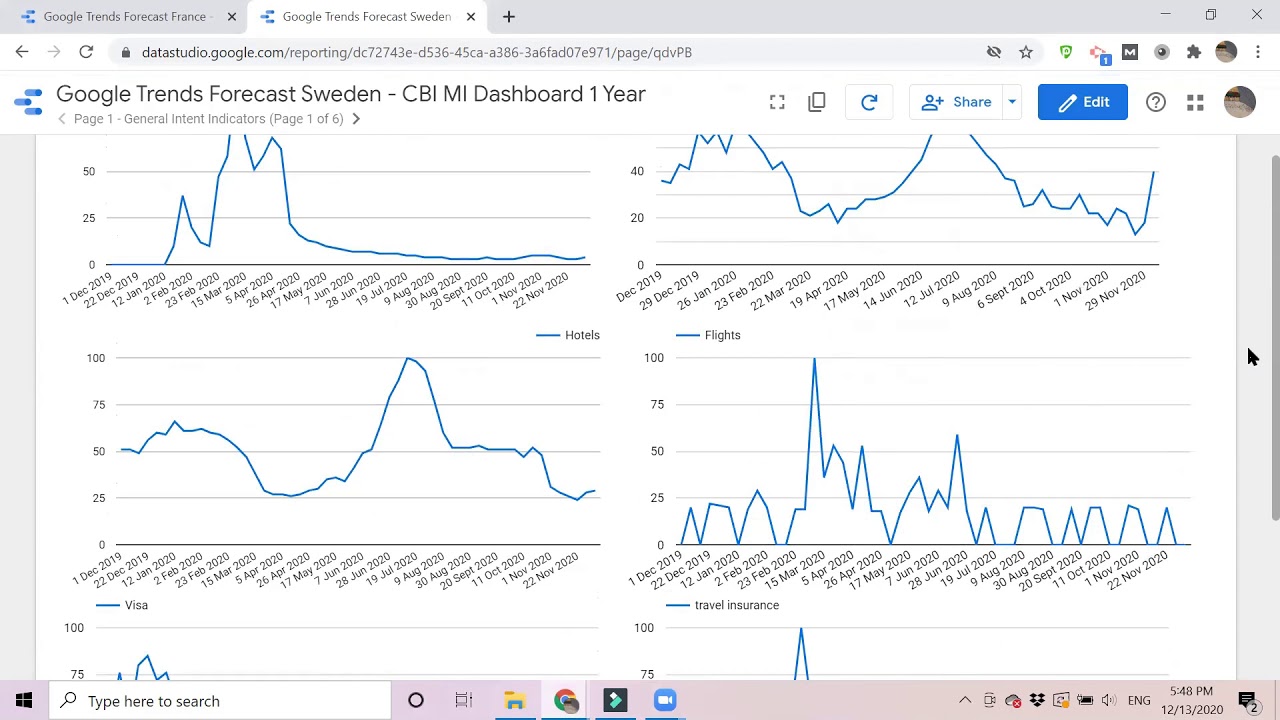1280x720 pixels.
Task: Refresh the report data
Action: click(x=869, y=102)
